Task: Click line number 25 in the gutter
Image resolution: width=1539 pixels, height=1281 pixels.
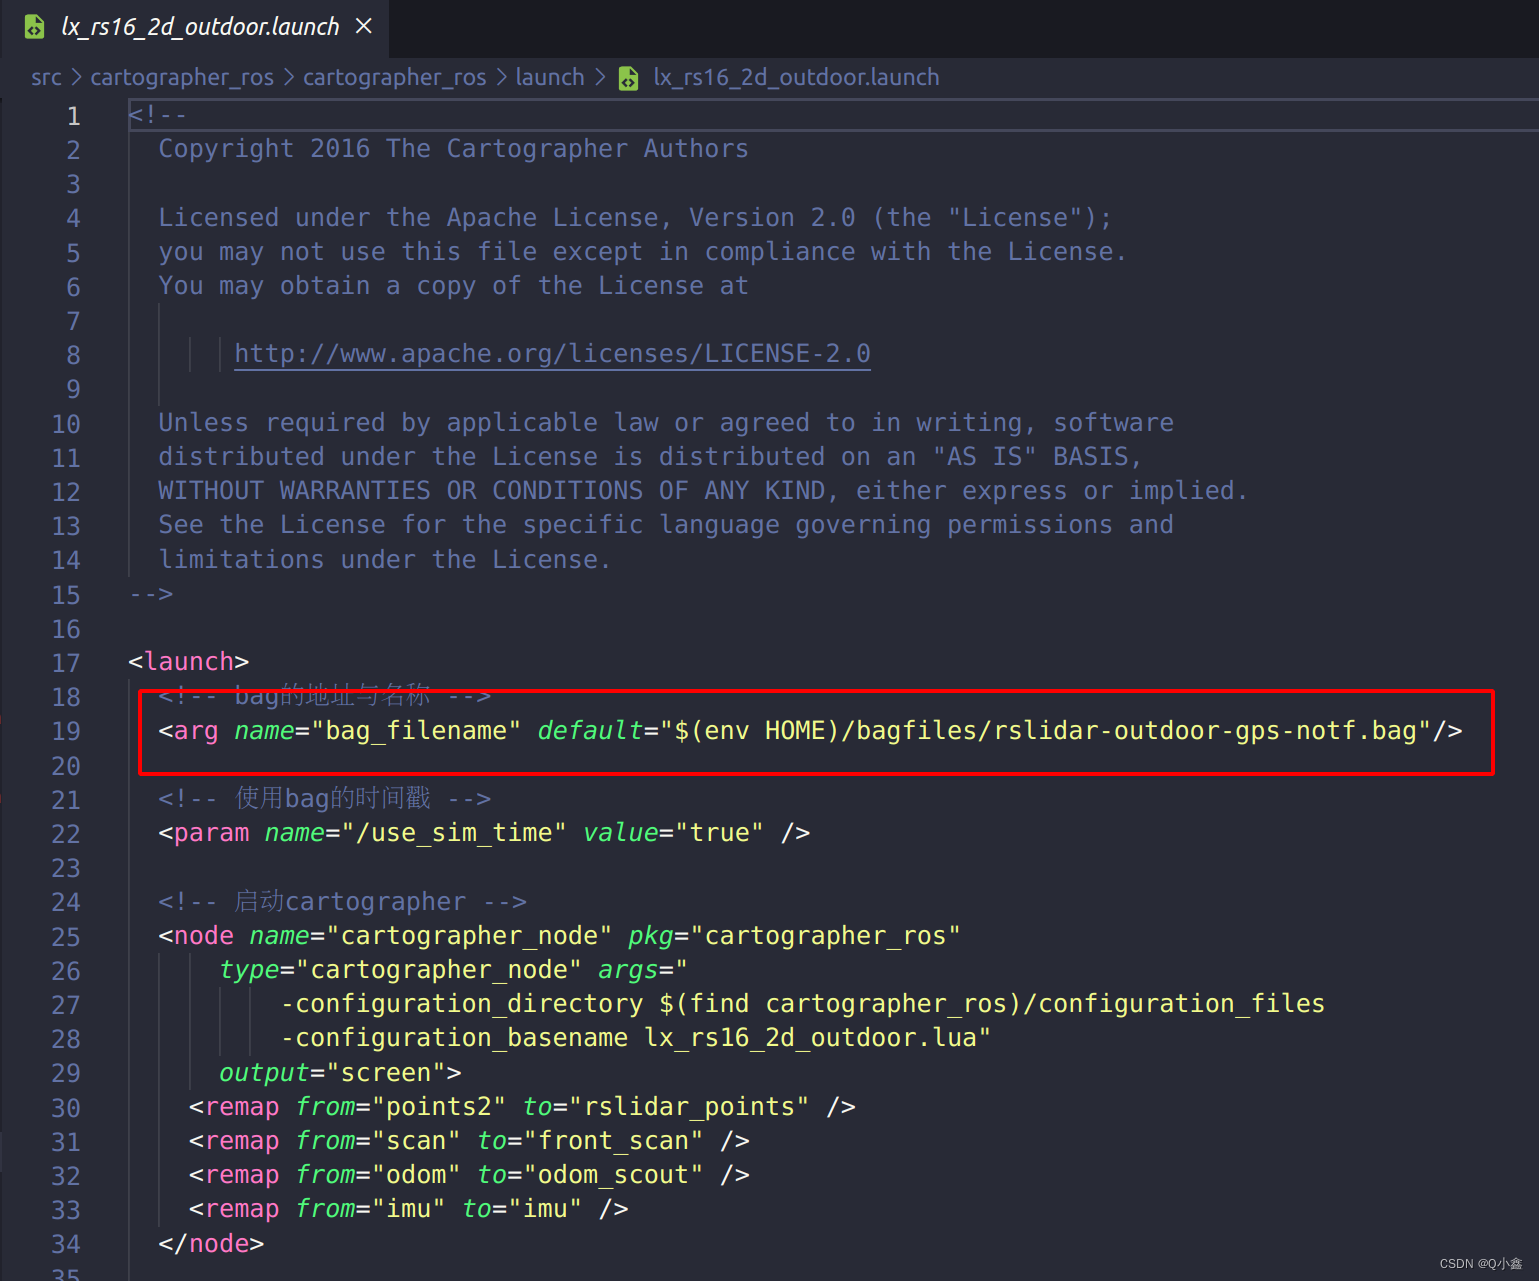Action: (x=66, y=937)
